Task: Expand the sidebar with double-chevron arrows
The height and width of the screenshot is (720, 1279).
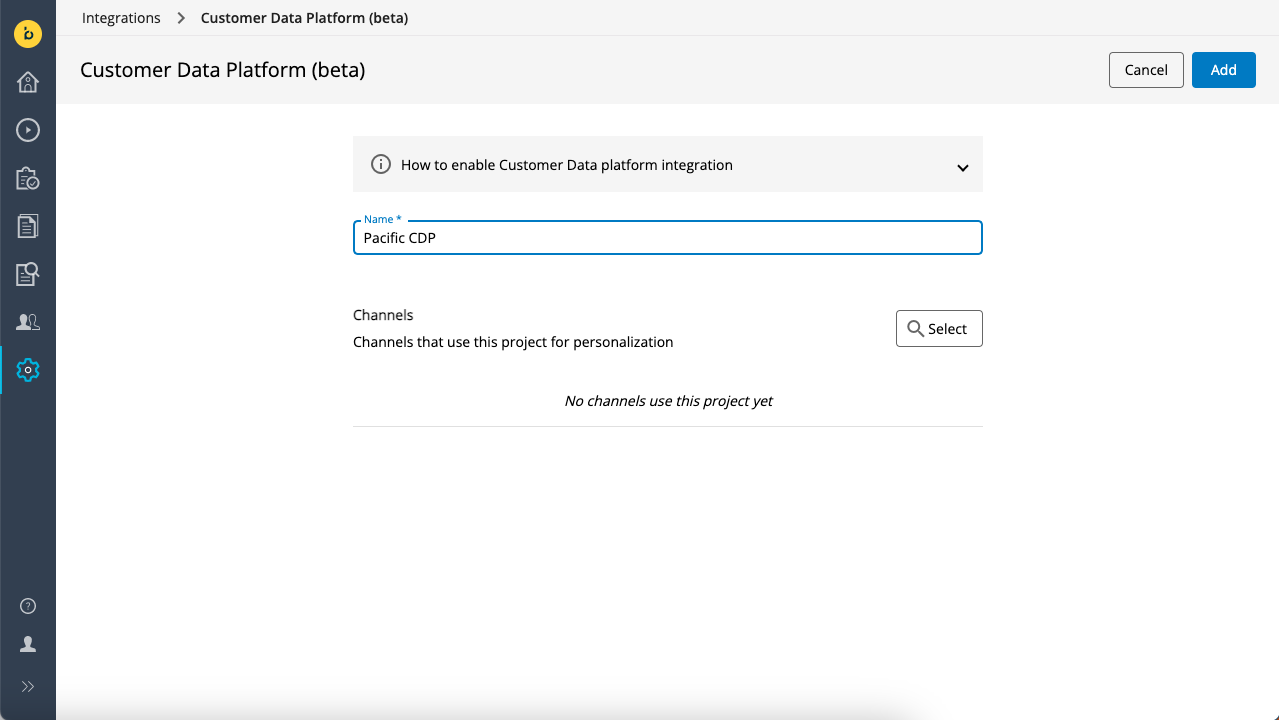Action: click(x=28, y=687)
